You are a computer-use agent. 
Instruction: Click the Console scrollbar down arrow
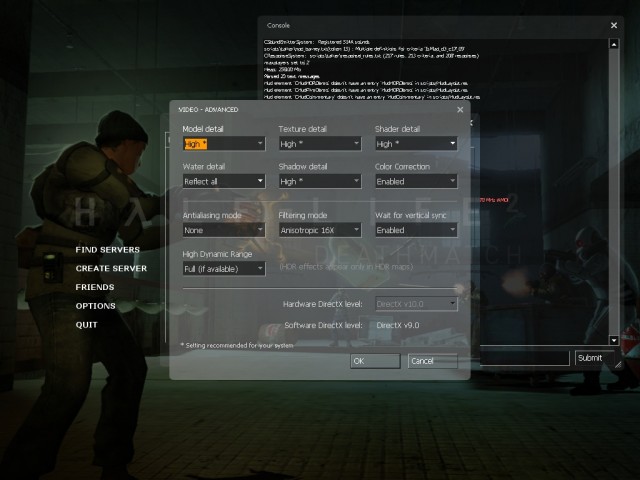(x=614, y=340)
